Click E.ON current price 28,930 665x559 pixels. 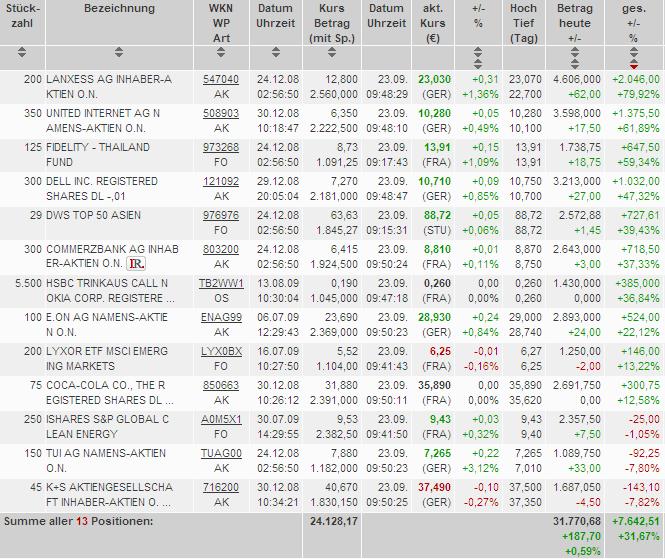click(434, 317)
